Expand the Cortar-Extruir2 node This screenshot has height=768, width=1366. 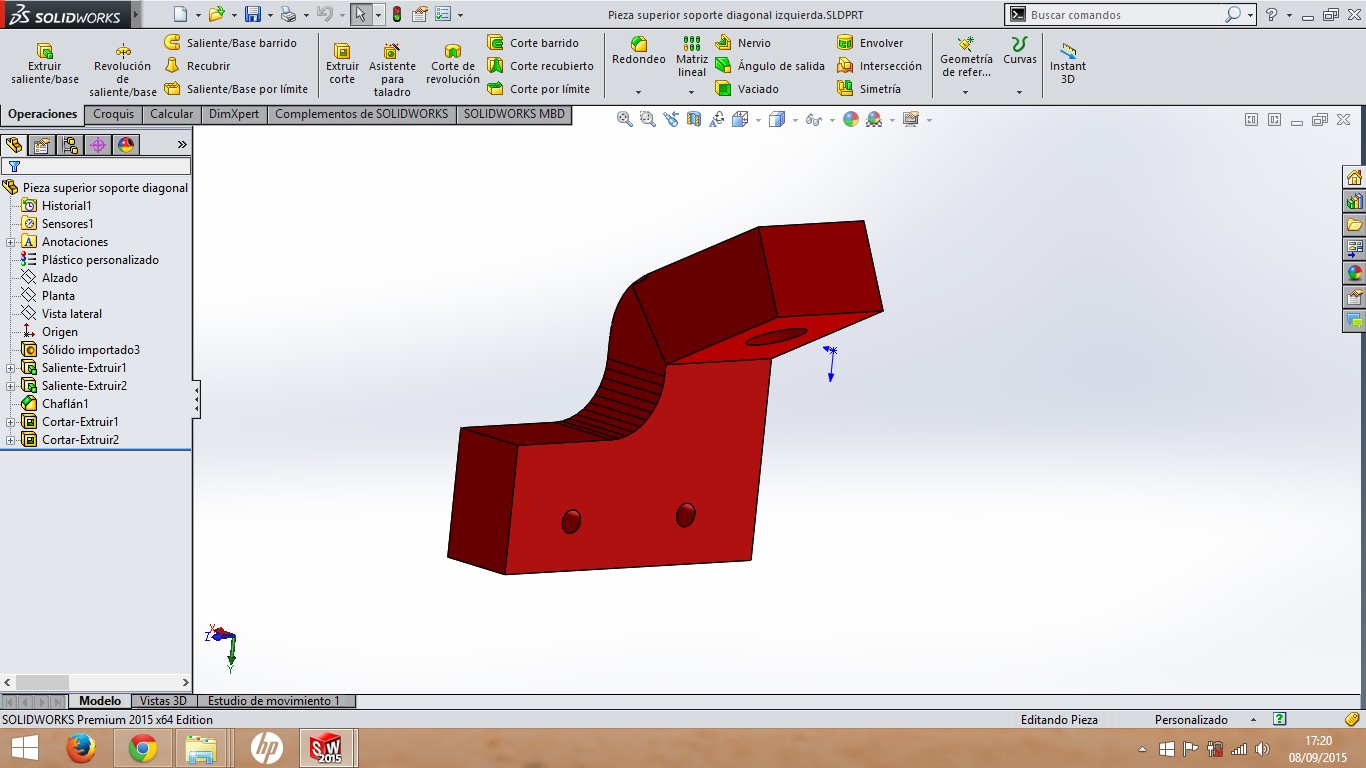(x=10, y=440)
